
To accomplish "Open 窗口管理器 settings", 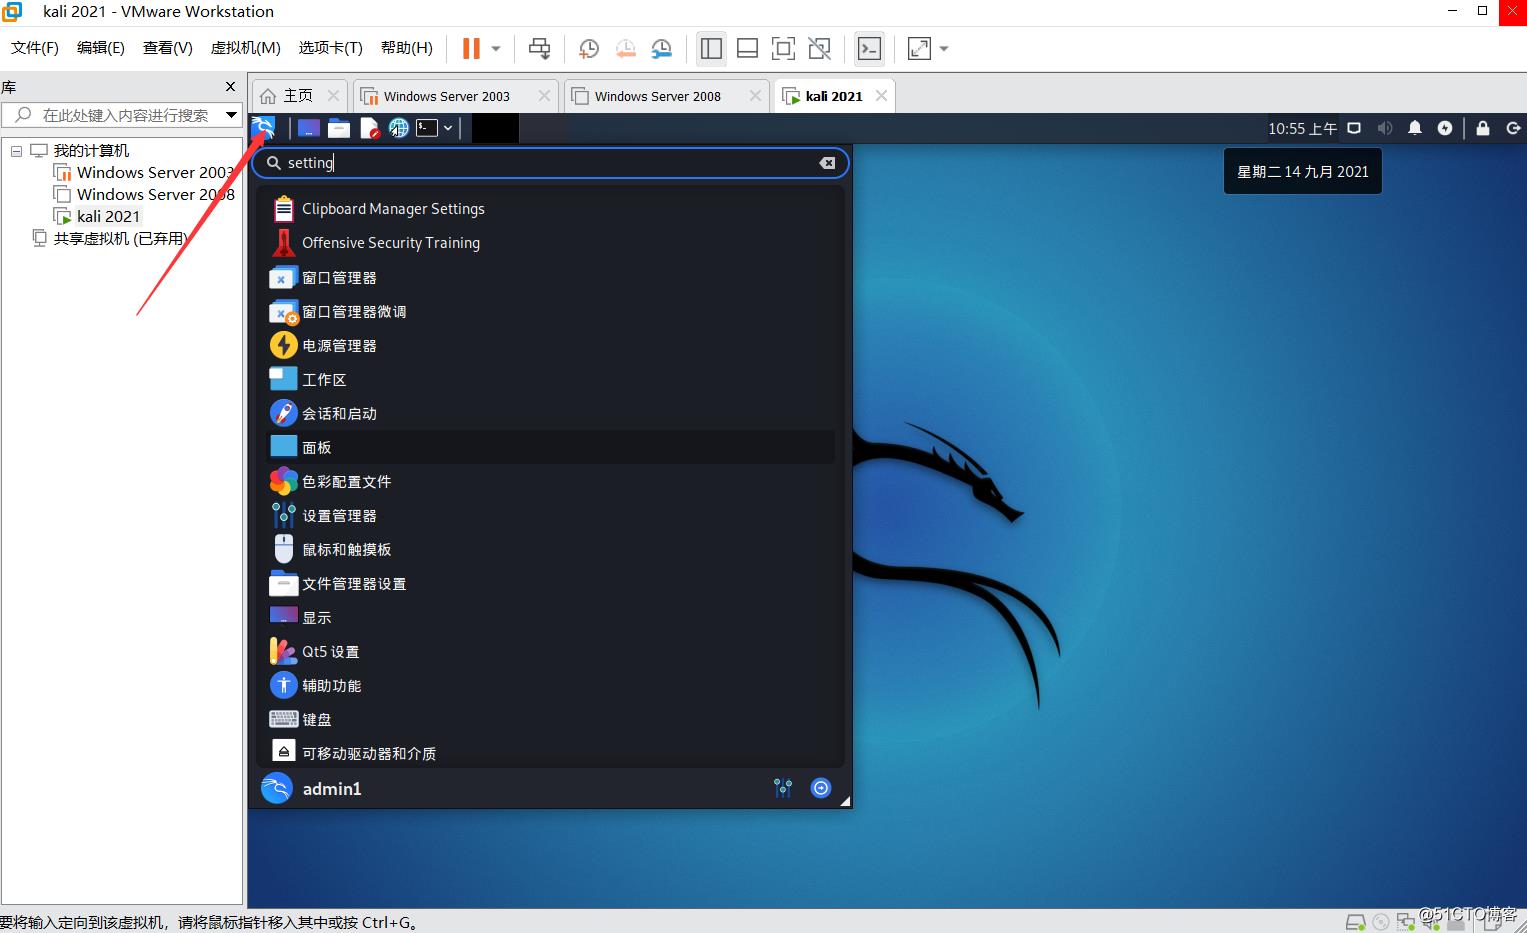I will point(552,277).
